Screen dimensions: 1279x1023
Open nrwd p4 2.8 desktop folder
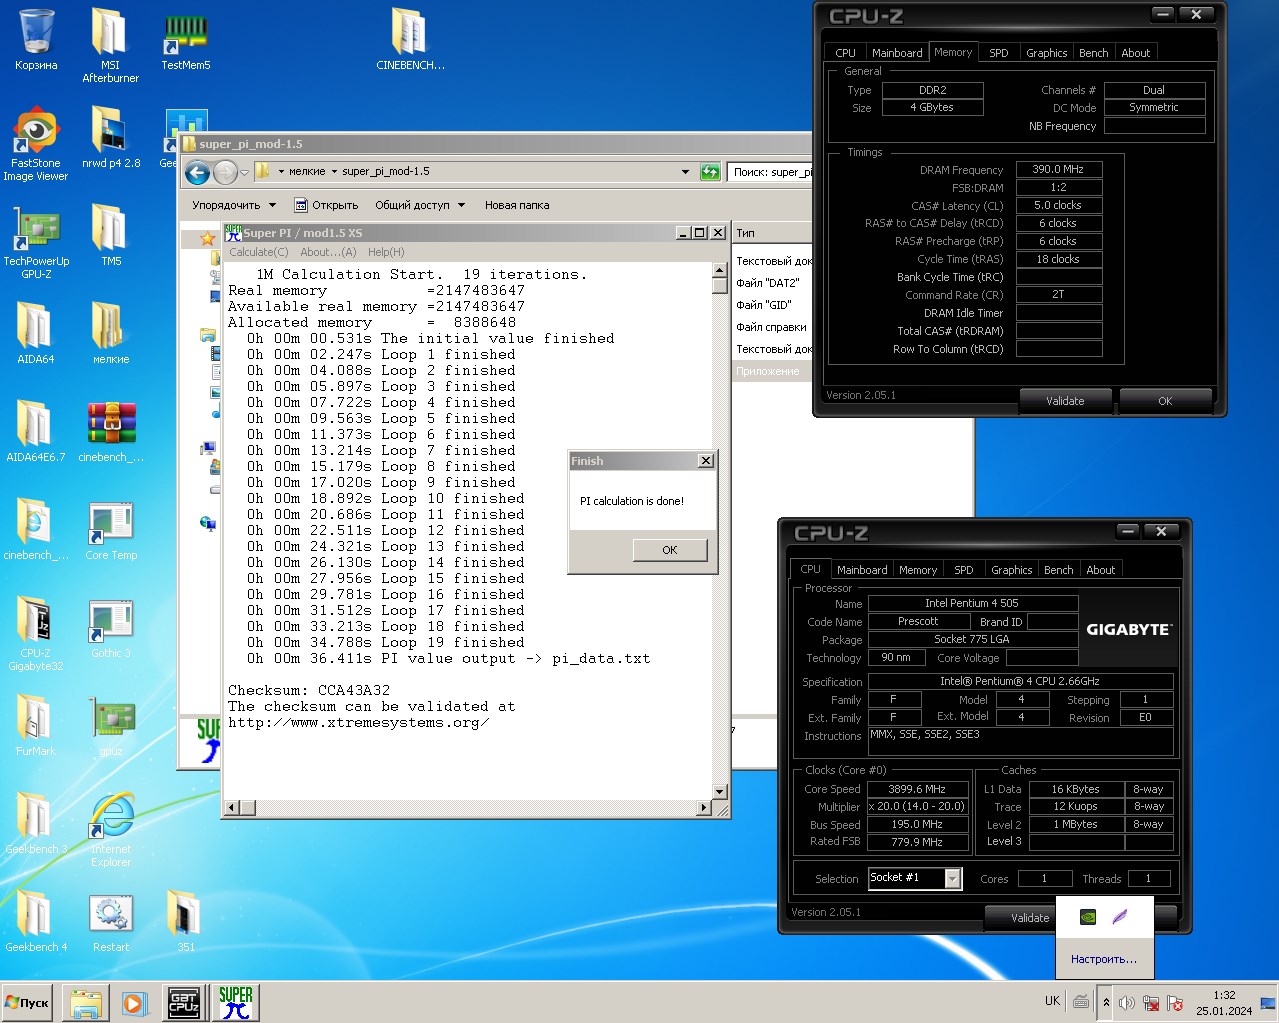(110, 137)
